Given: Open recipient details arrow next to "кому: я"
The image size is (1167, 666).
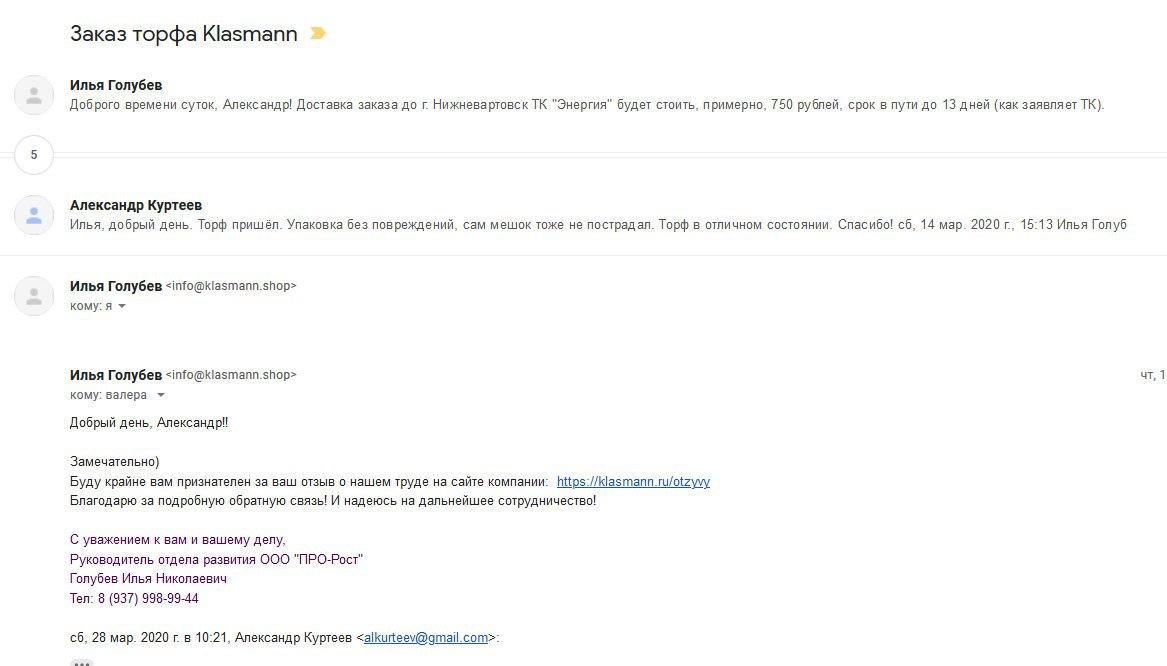Looking at the screenshot, I should point(122,306).
